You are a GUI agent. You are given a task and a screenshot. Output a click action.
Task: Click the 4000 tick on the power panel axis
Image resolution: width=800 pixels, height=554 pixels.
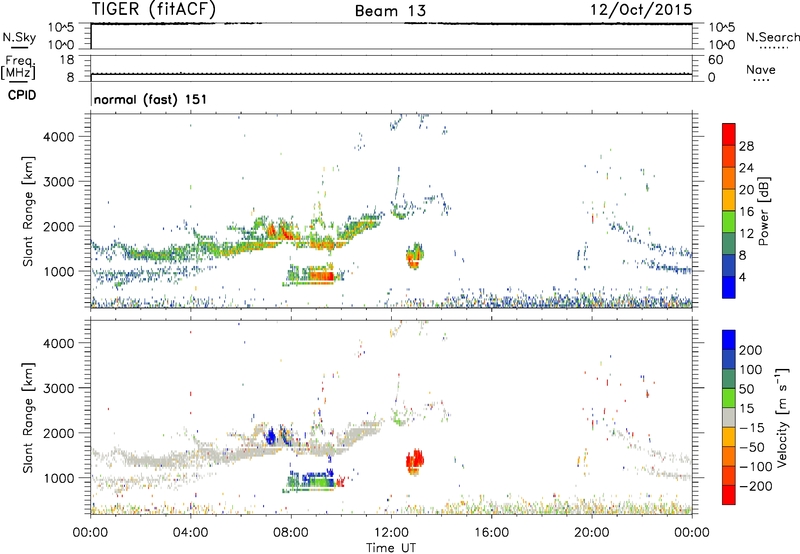(x=59, y=137)
